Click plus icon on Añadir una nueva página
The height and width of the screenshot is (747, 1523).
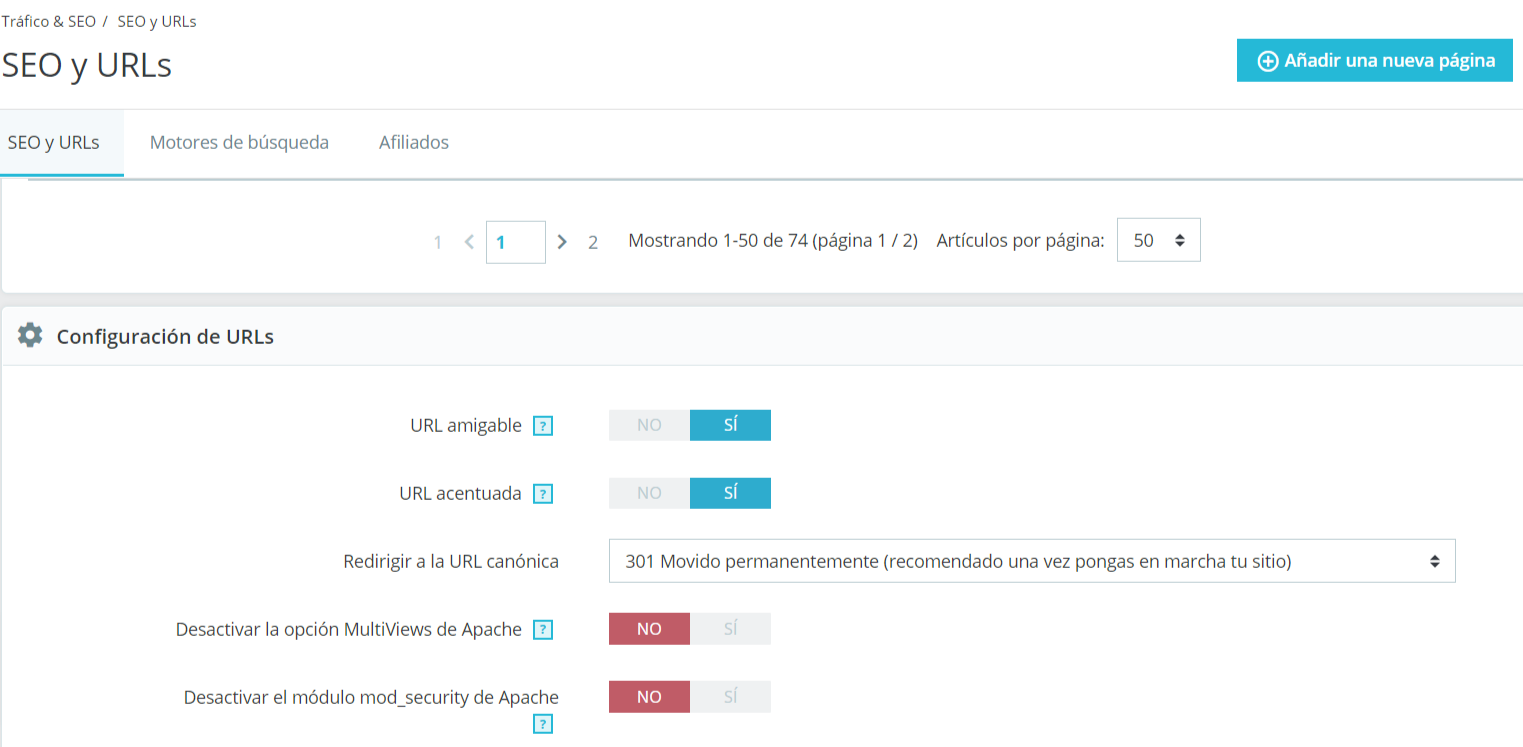(1268, 61)
